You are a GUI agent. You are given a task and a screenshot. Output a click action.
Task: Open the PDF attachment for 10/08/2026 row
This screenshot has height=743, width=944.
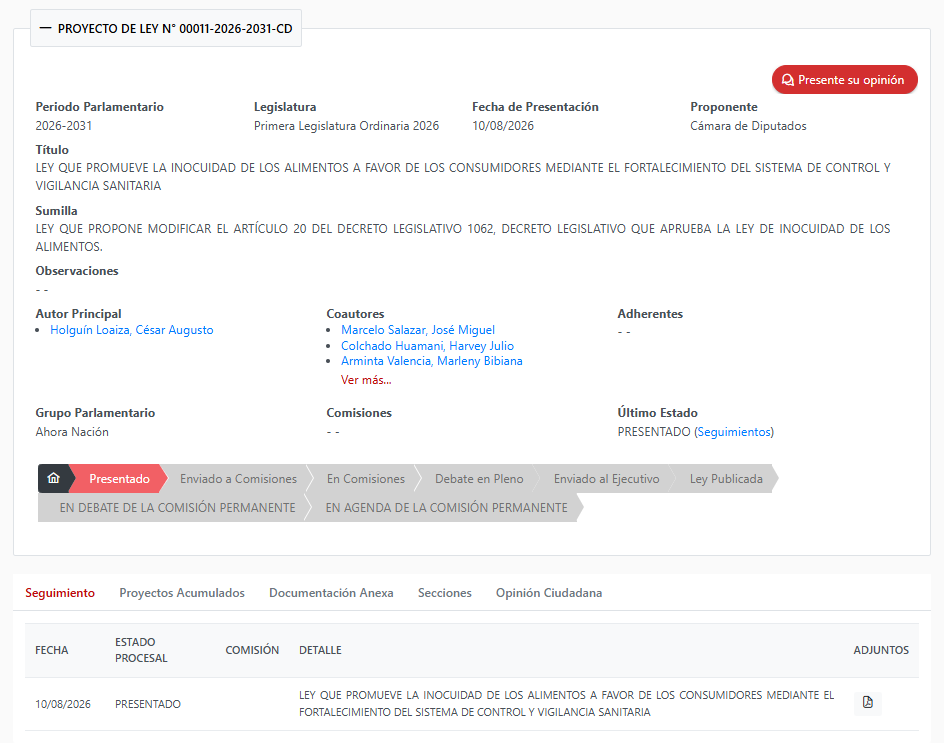pyautogui.click(x=868, y=703)
